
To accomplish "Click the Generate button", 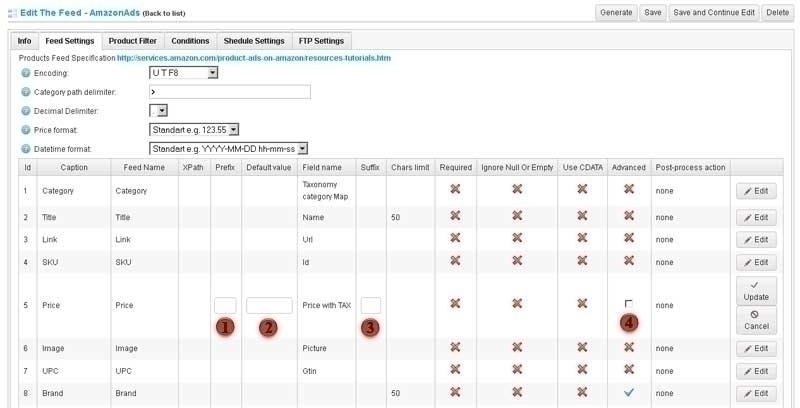I will click(616, 13).
